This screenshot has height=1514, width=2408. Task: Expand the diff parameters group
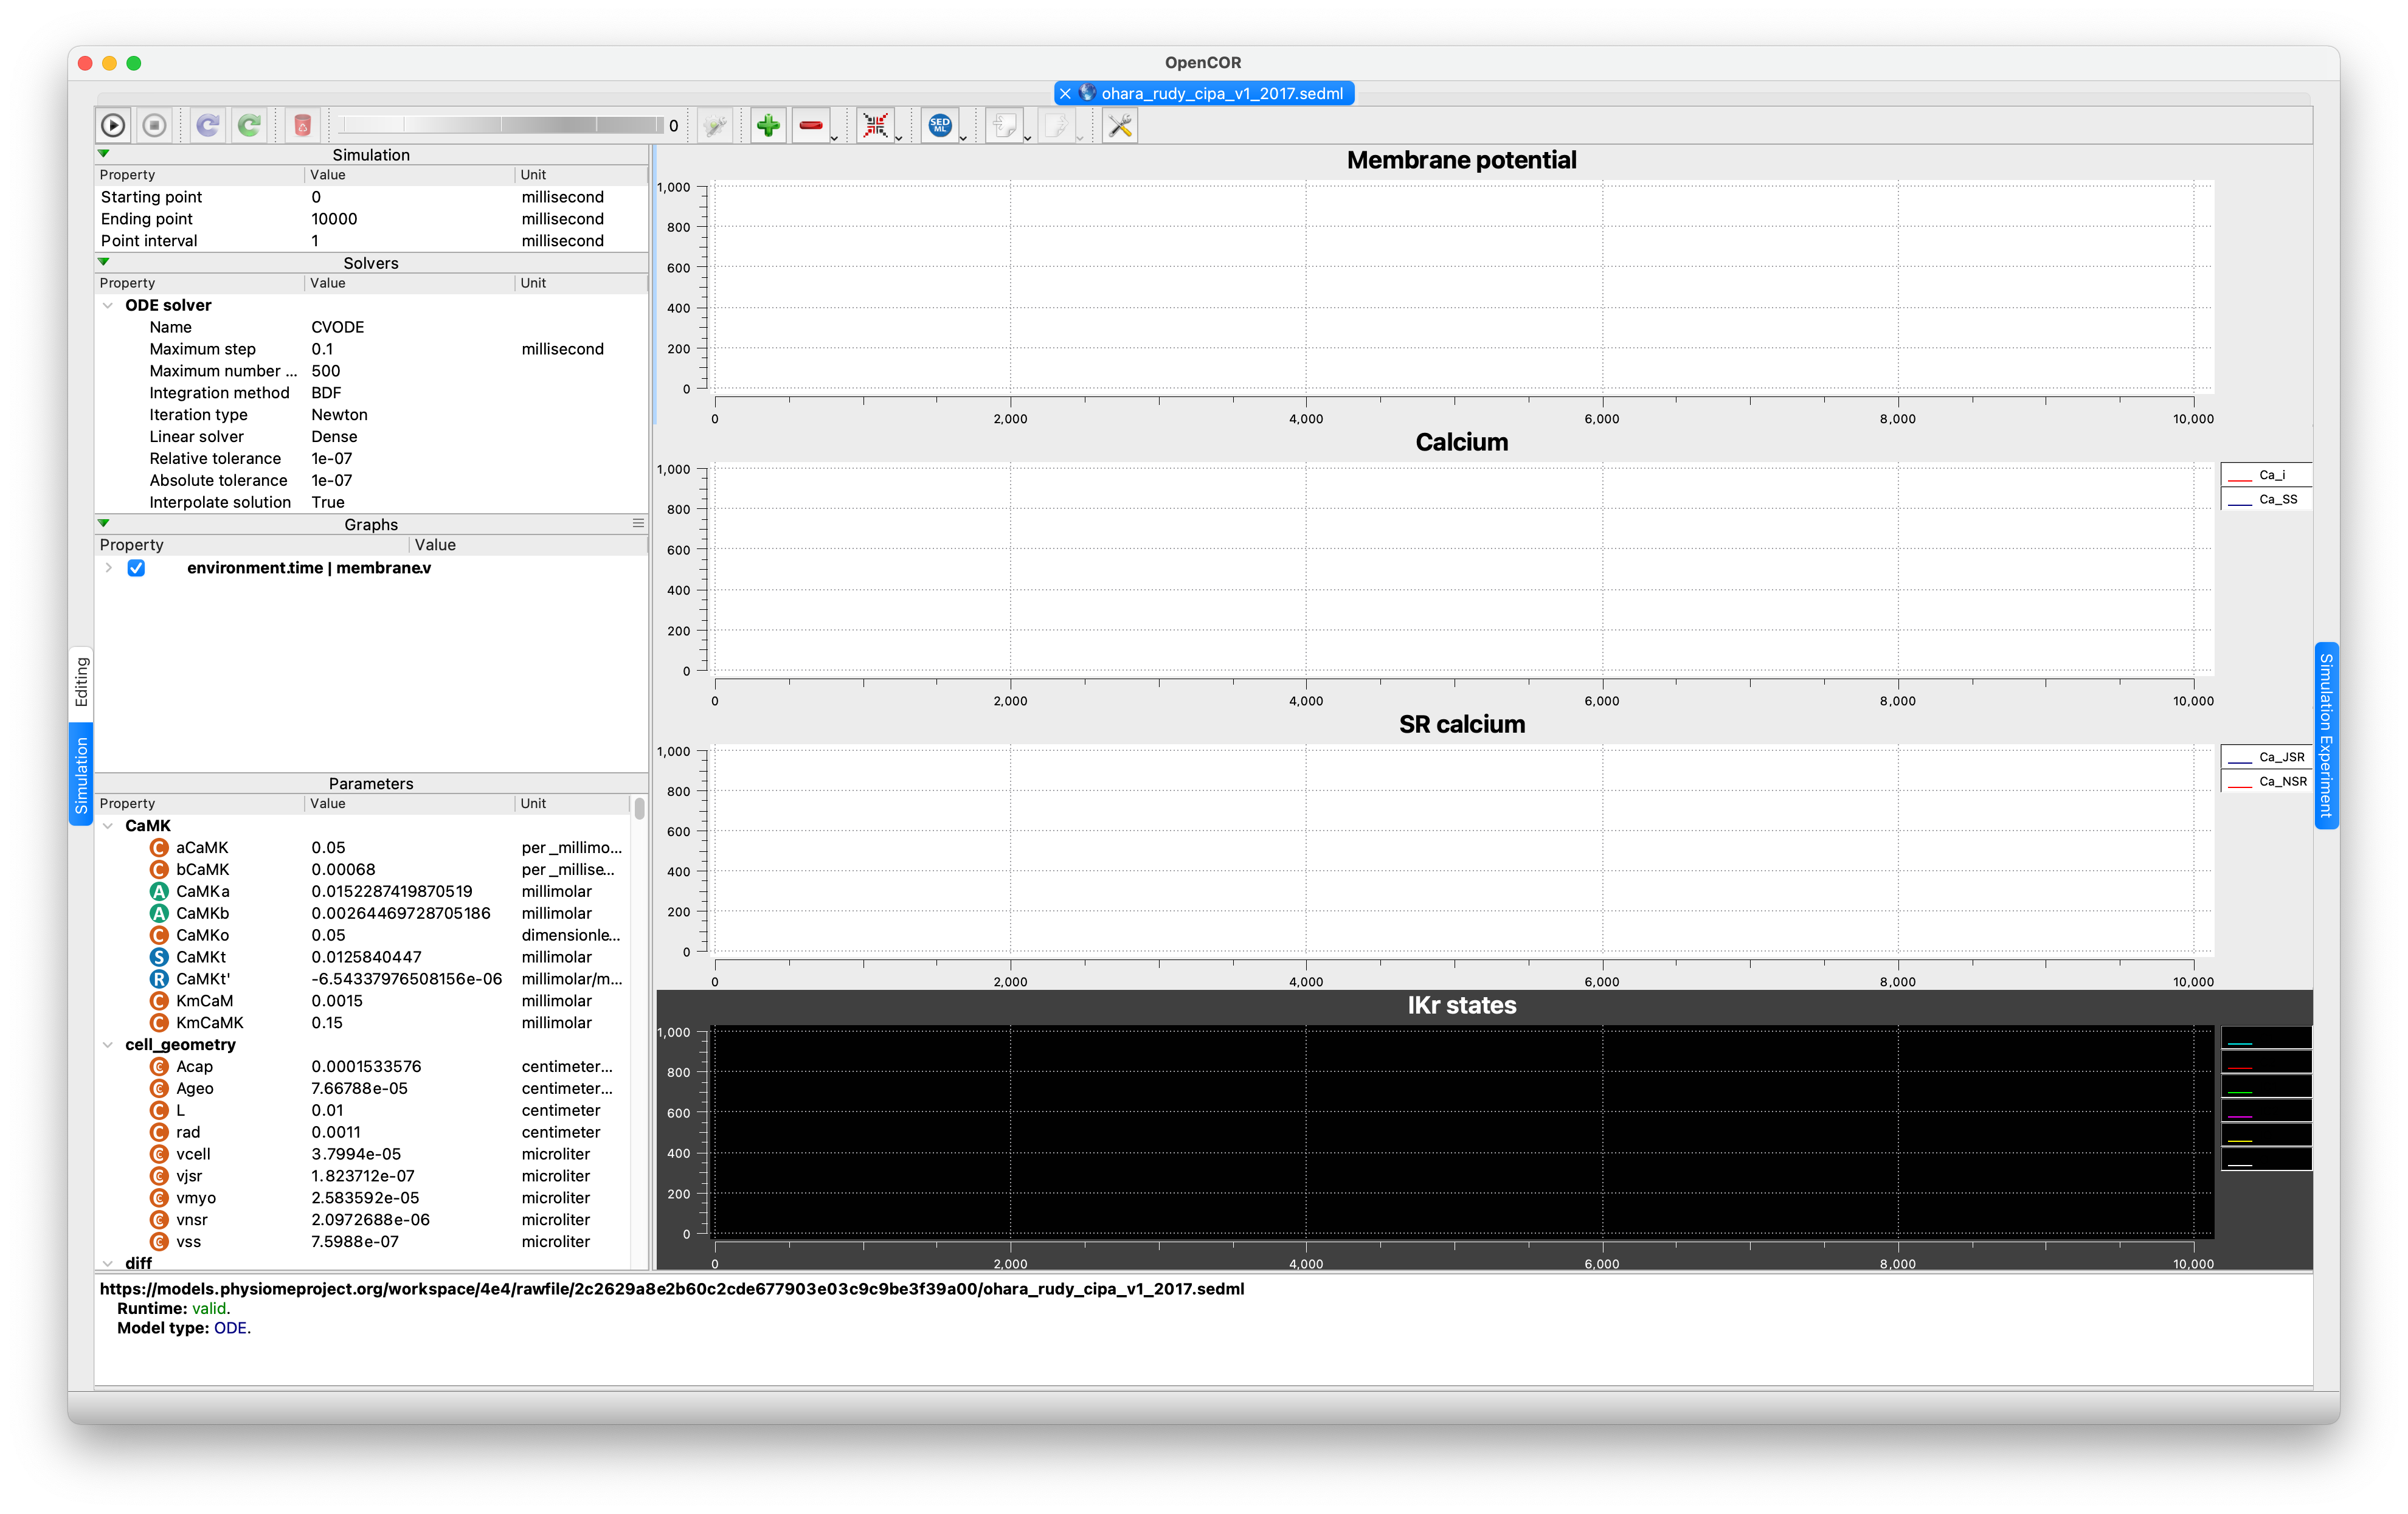coord(109,1263)
